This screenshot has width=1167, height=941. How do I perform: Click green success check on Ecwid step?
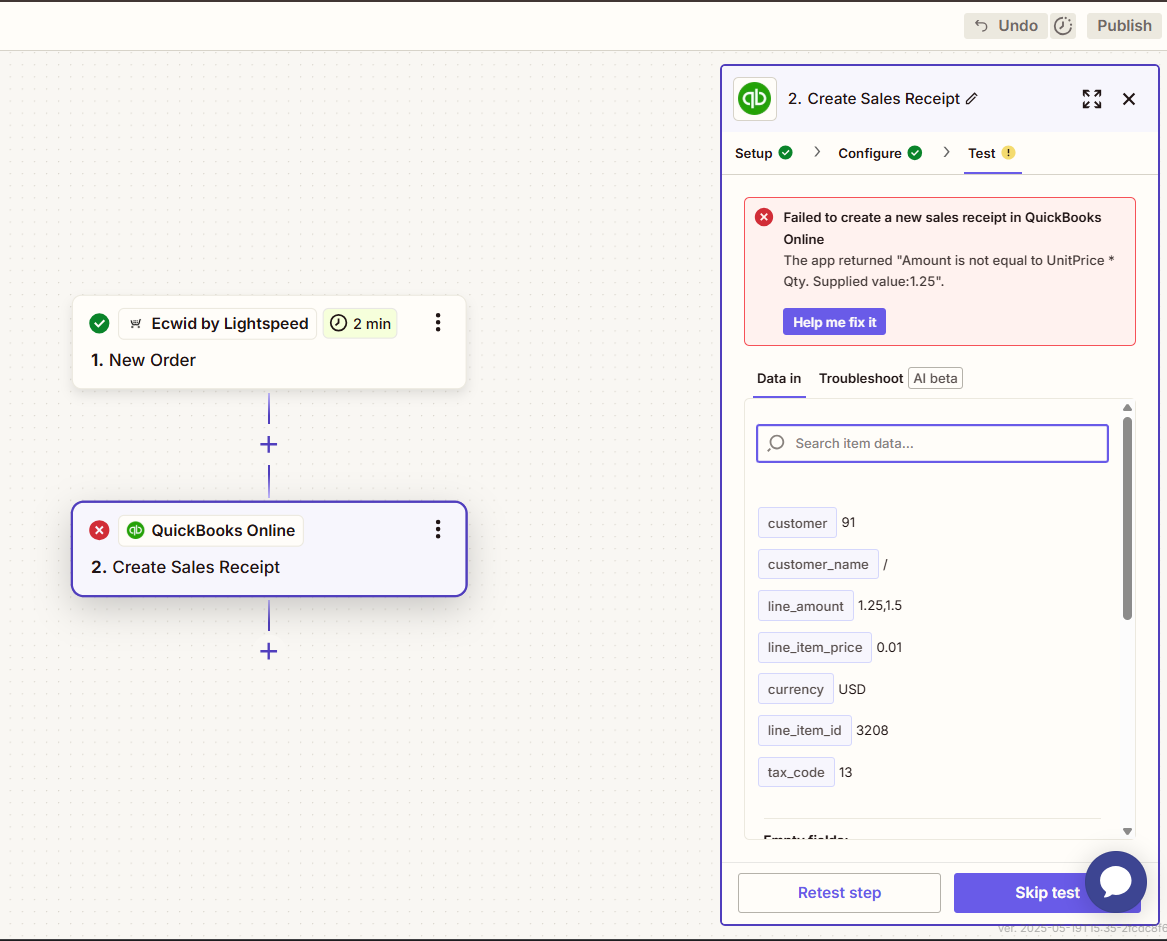[99, 324]
